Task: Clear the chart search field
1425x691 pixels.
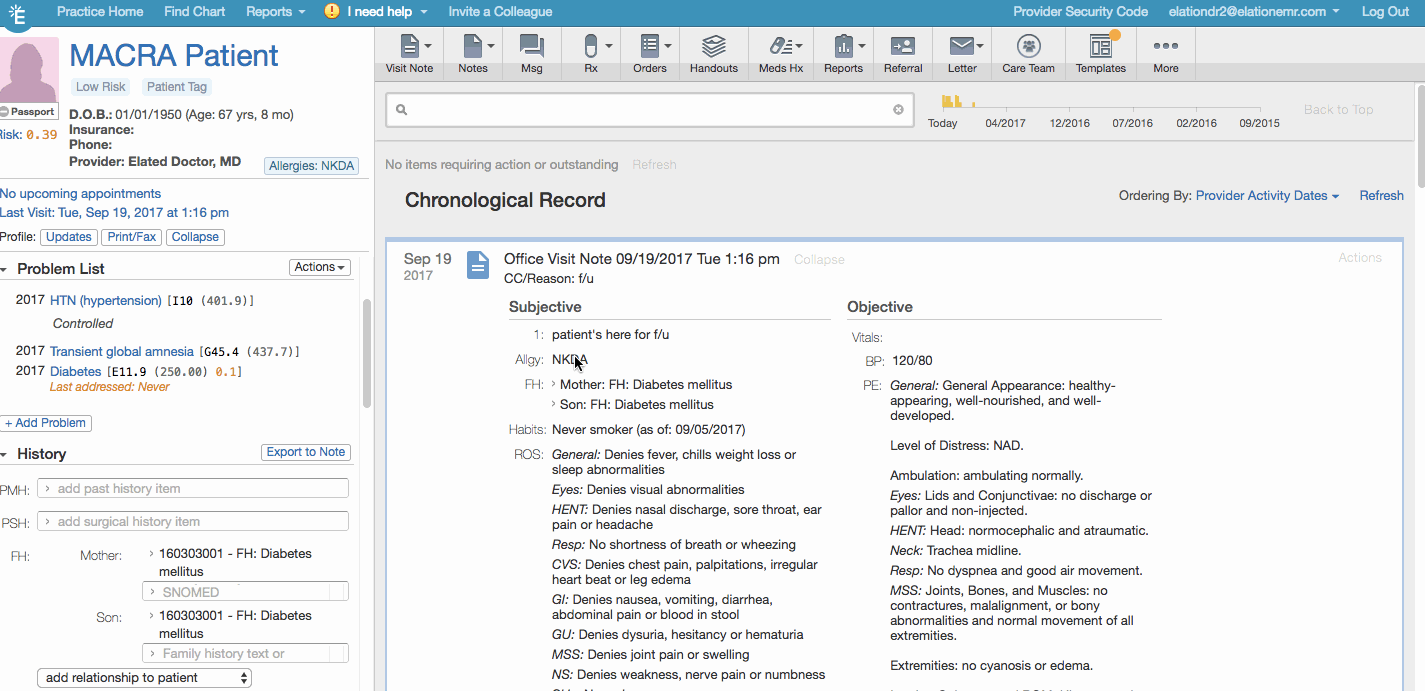Action: [x=898, y=110]
